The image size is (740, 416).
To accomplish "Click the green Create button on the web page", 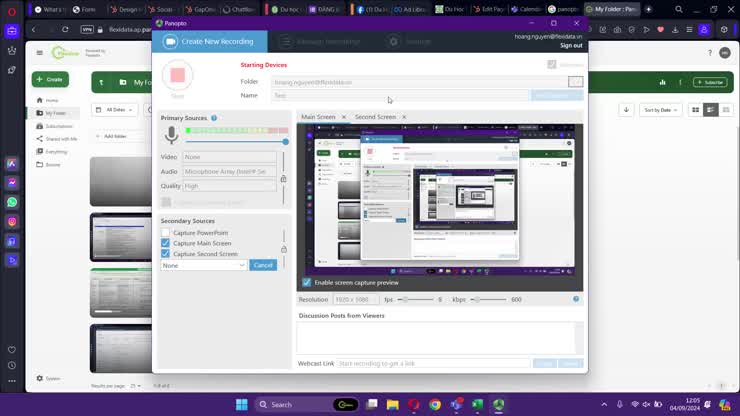I will point(50,79).
